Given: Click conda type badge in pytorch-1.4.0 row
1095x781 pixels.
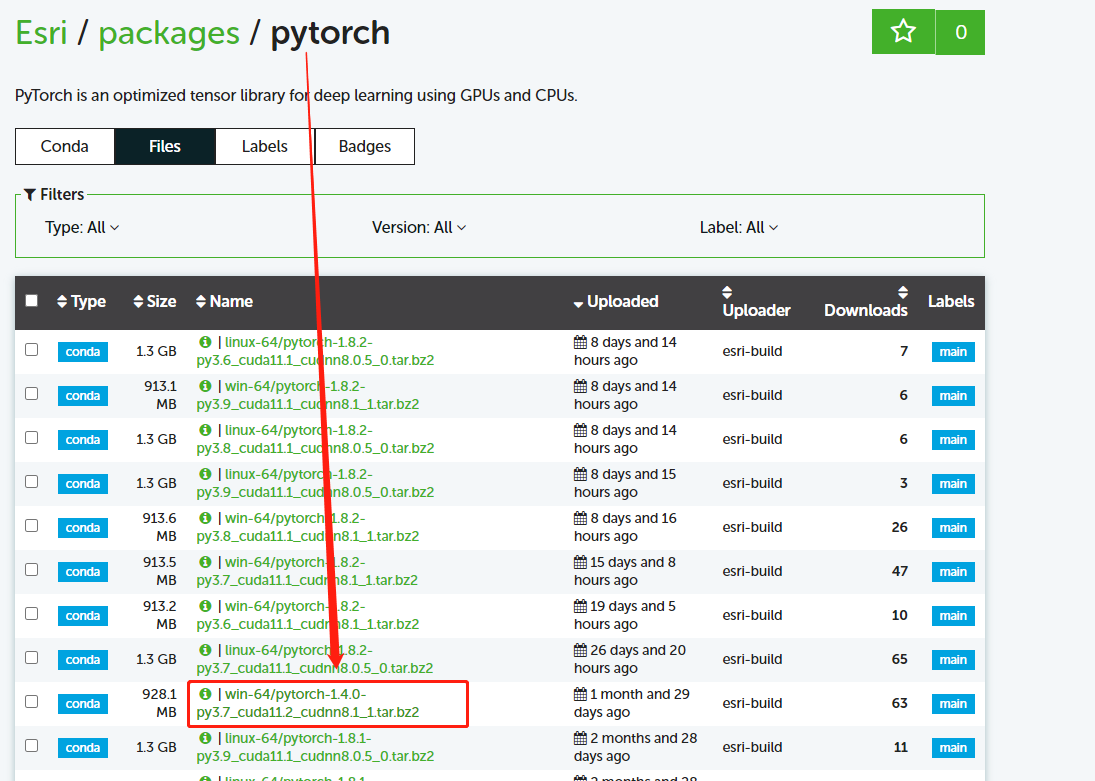Looking at the screenshot, I should pos(83,703).
